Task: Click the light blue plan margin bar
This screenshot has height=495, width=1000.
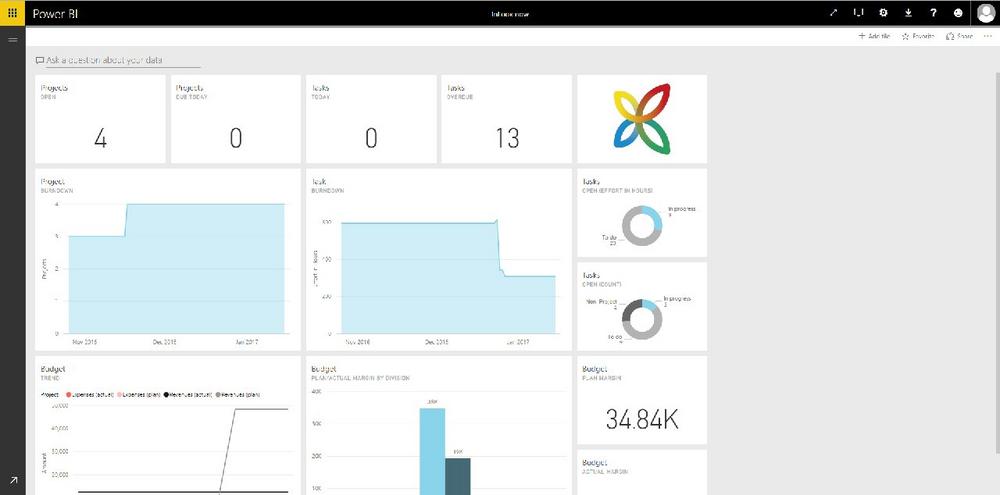Action: (x=432, y=452)
